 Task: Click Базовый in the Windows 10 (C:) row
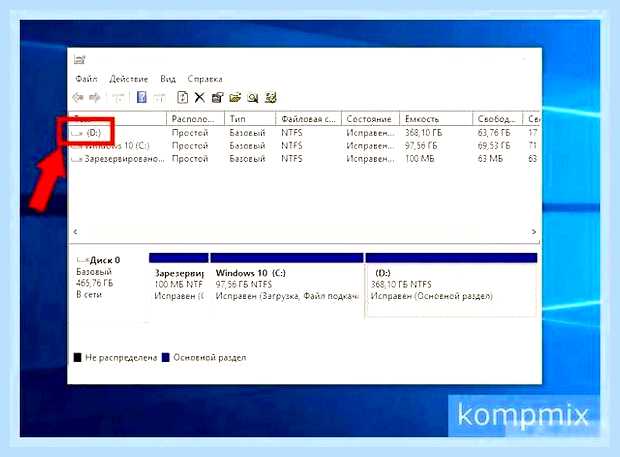coord(247,146)
